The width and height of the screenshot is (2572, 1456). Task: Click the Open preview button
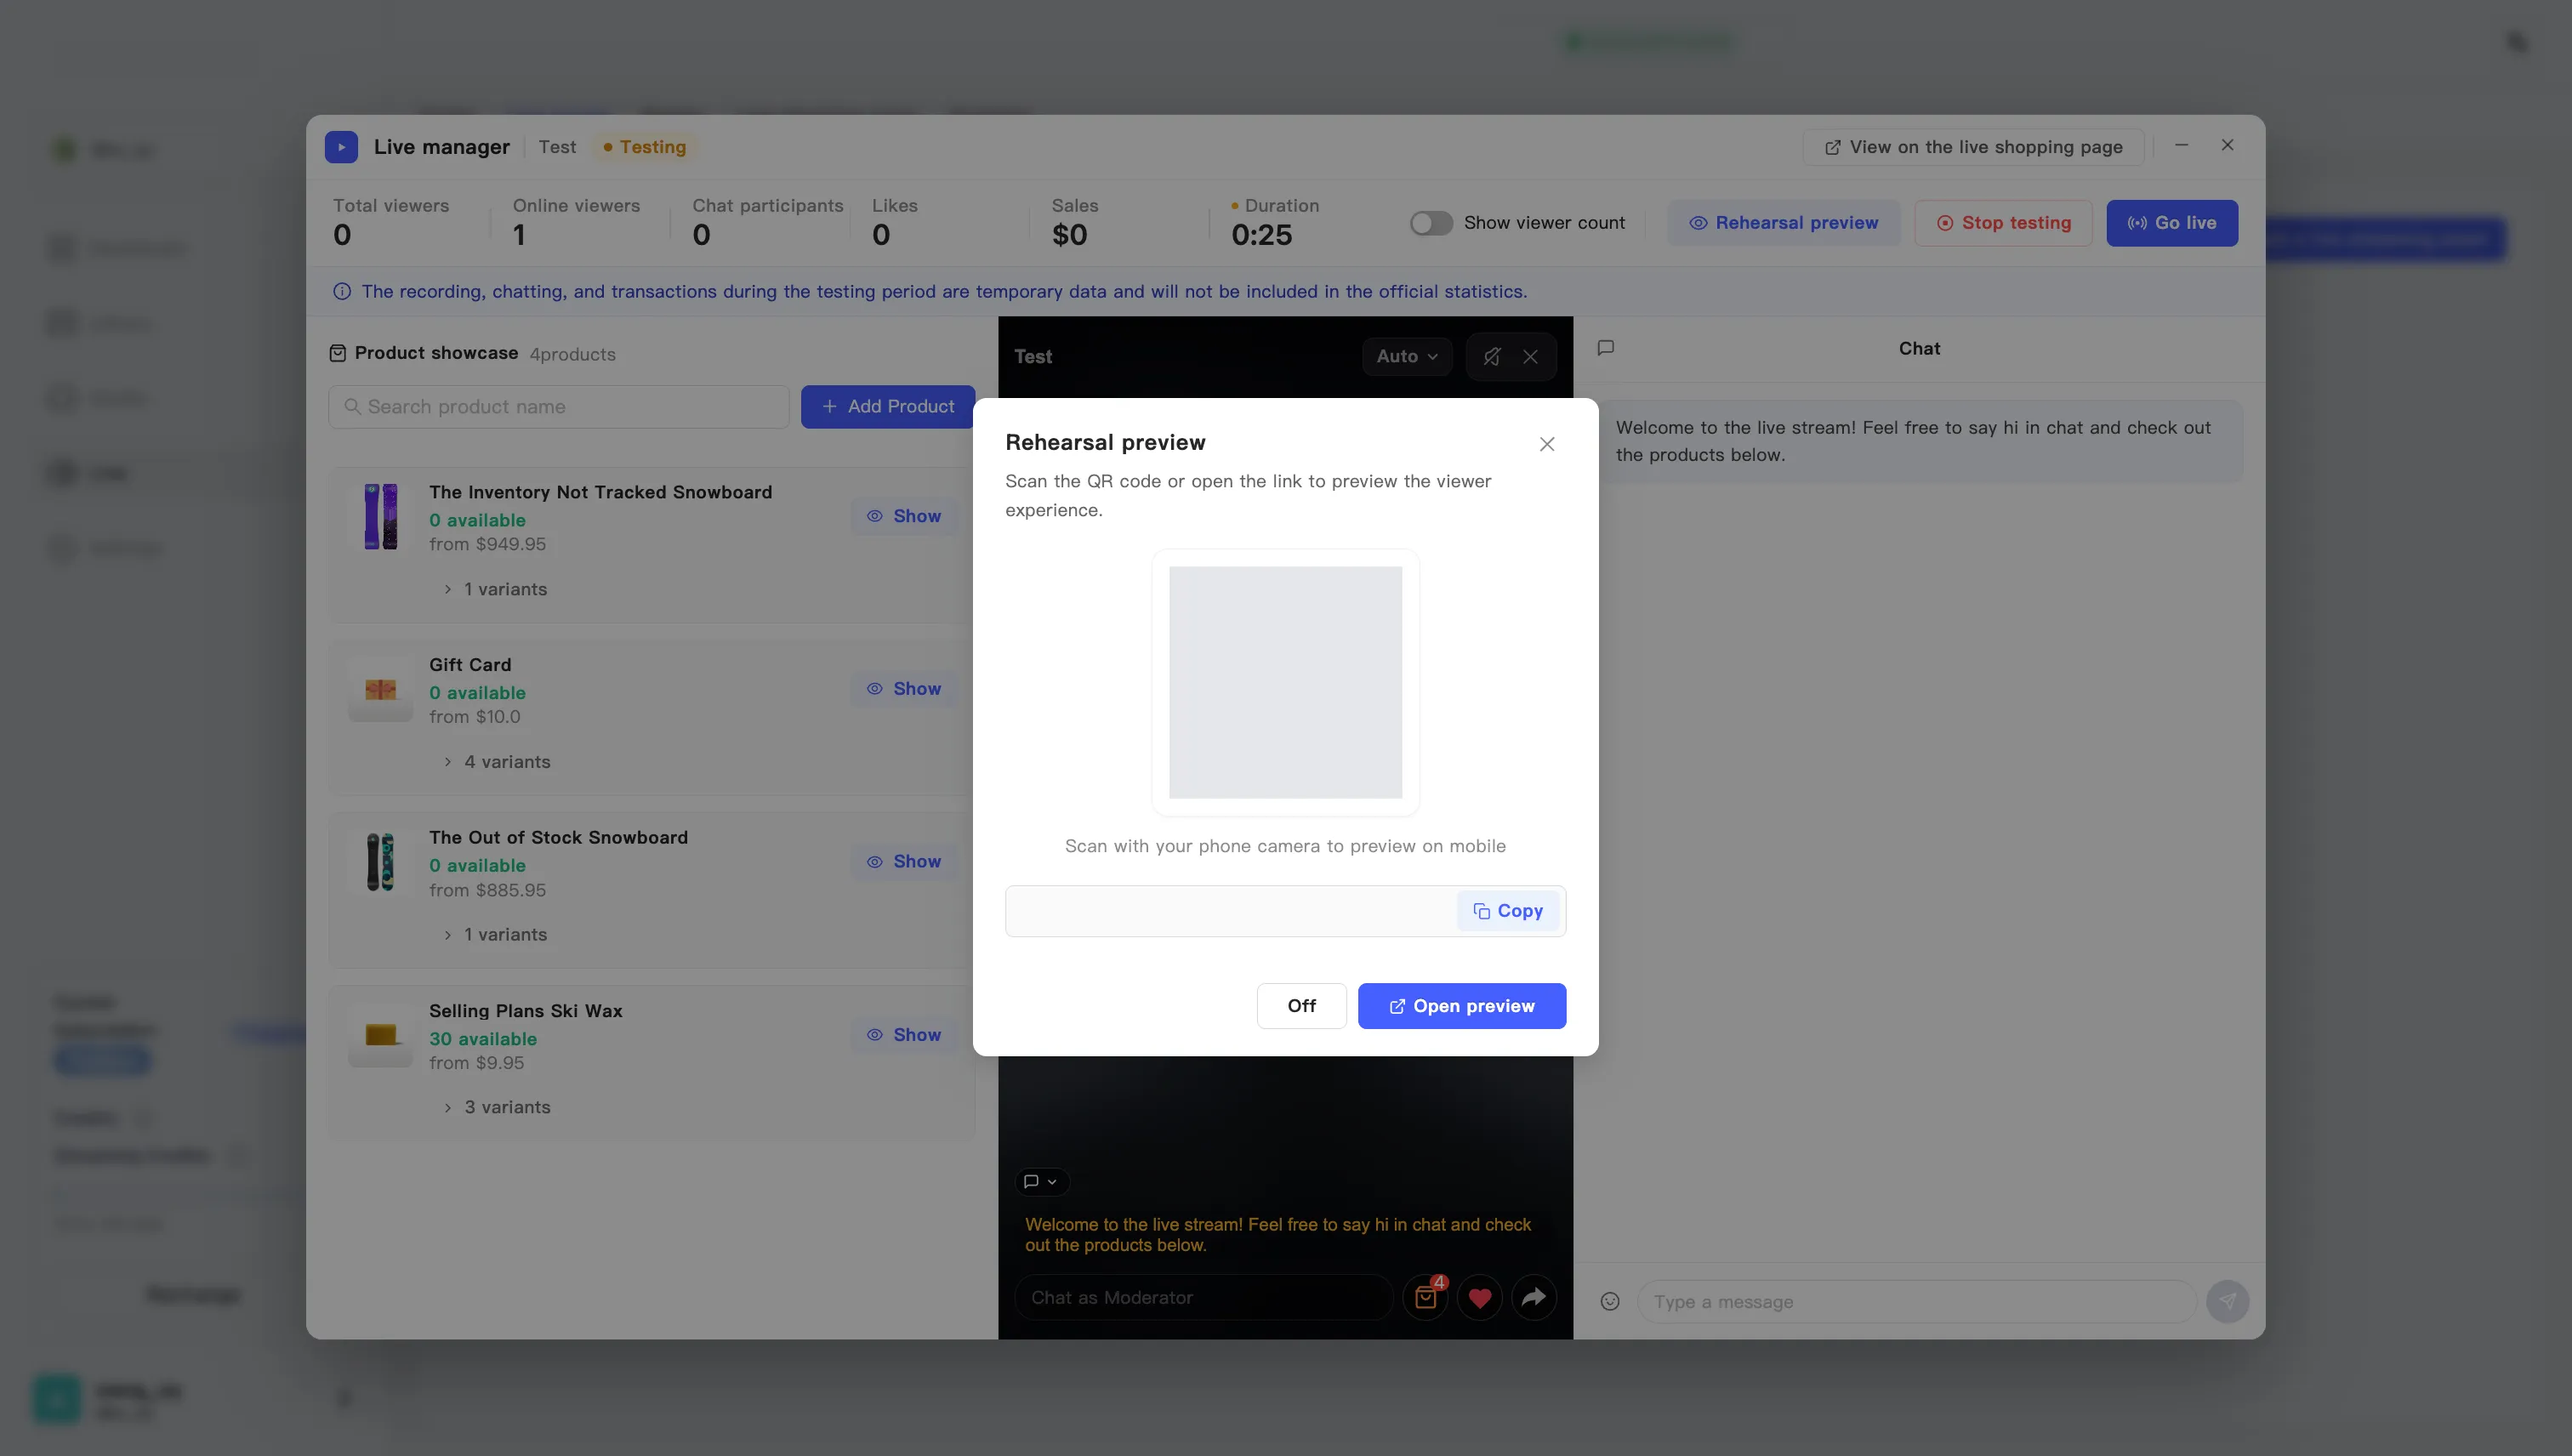[x=1461, y=1006]
